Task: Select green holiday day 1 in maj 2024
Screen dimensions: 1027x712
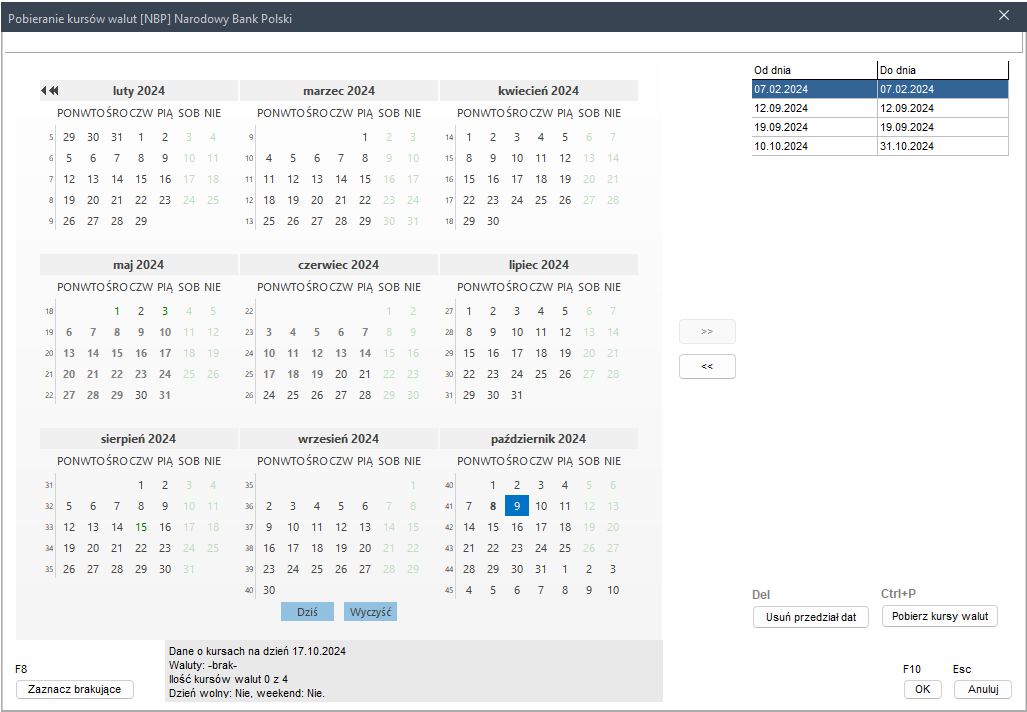Action: tap(117, 311)
